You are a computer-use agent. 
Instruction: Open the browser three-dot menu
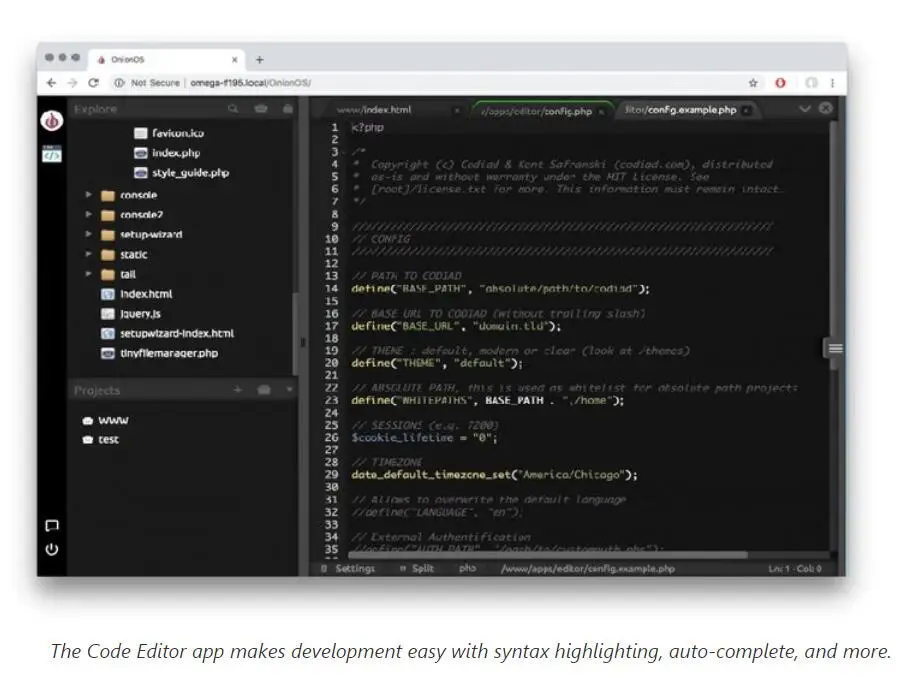click(x=832, y=83)
